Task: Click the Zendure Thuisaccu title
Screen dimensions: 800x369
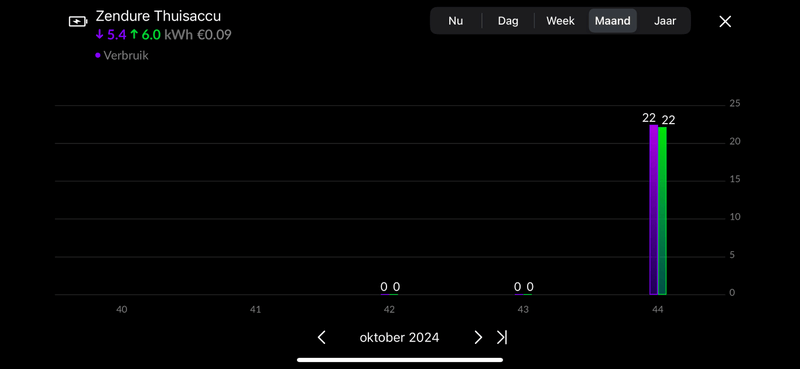Action: click(x=158, y=16)
